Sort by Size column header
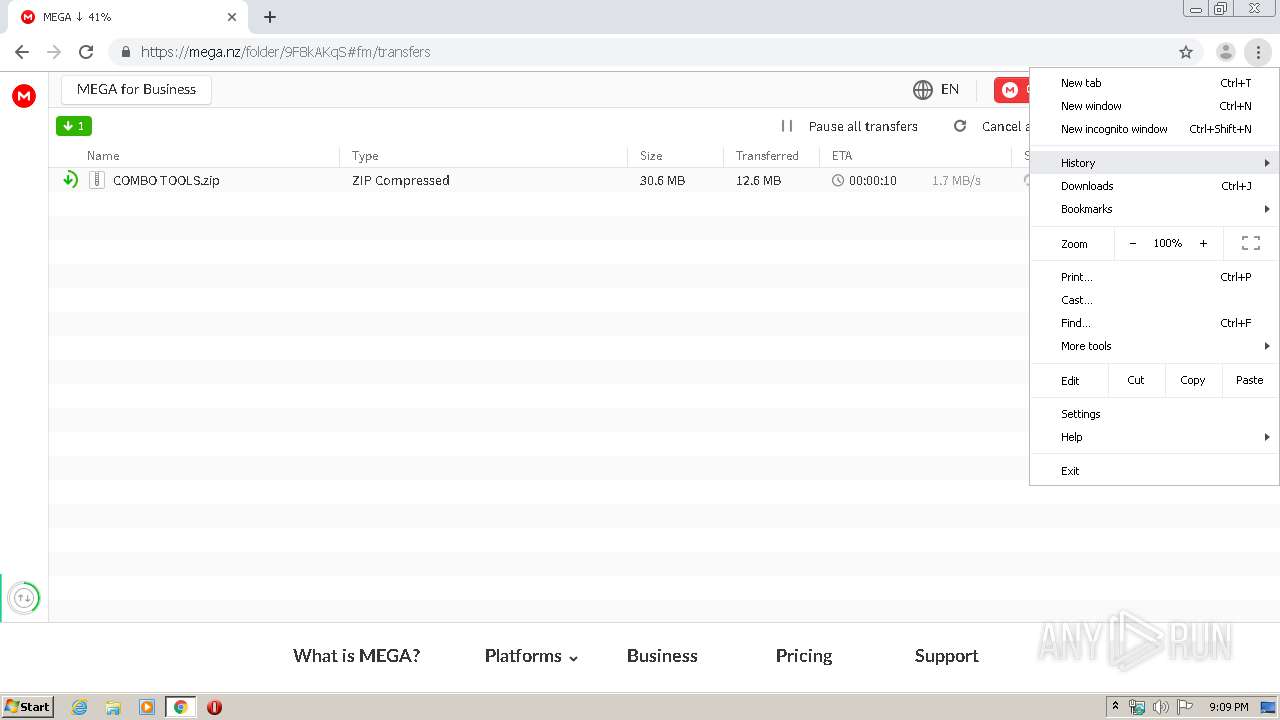 click(x=651, y=156)
